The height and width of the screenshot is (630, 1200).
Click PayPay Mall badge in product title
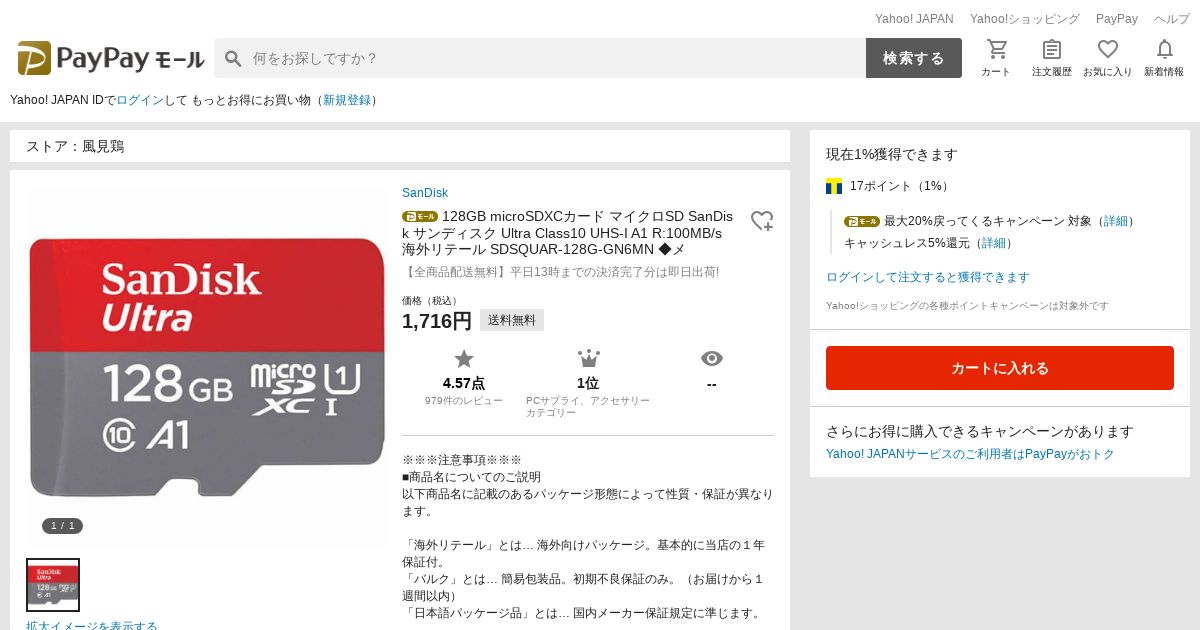click(x=420, y=216)
